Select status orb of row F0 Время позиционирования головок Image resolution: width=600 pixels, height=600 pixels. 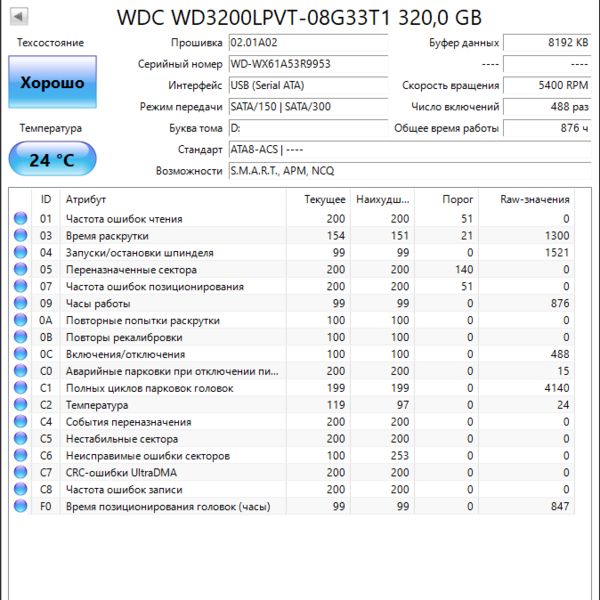pos(21,506)
